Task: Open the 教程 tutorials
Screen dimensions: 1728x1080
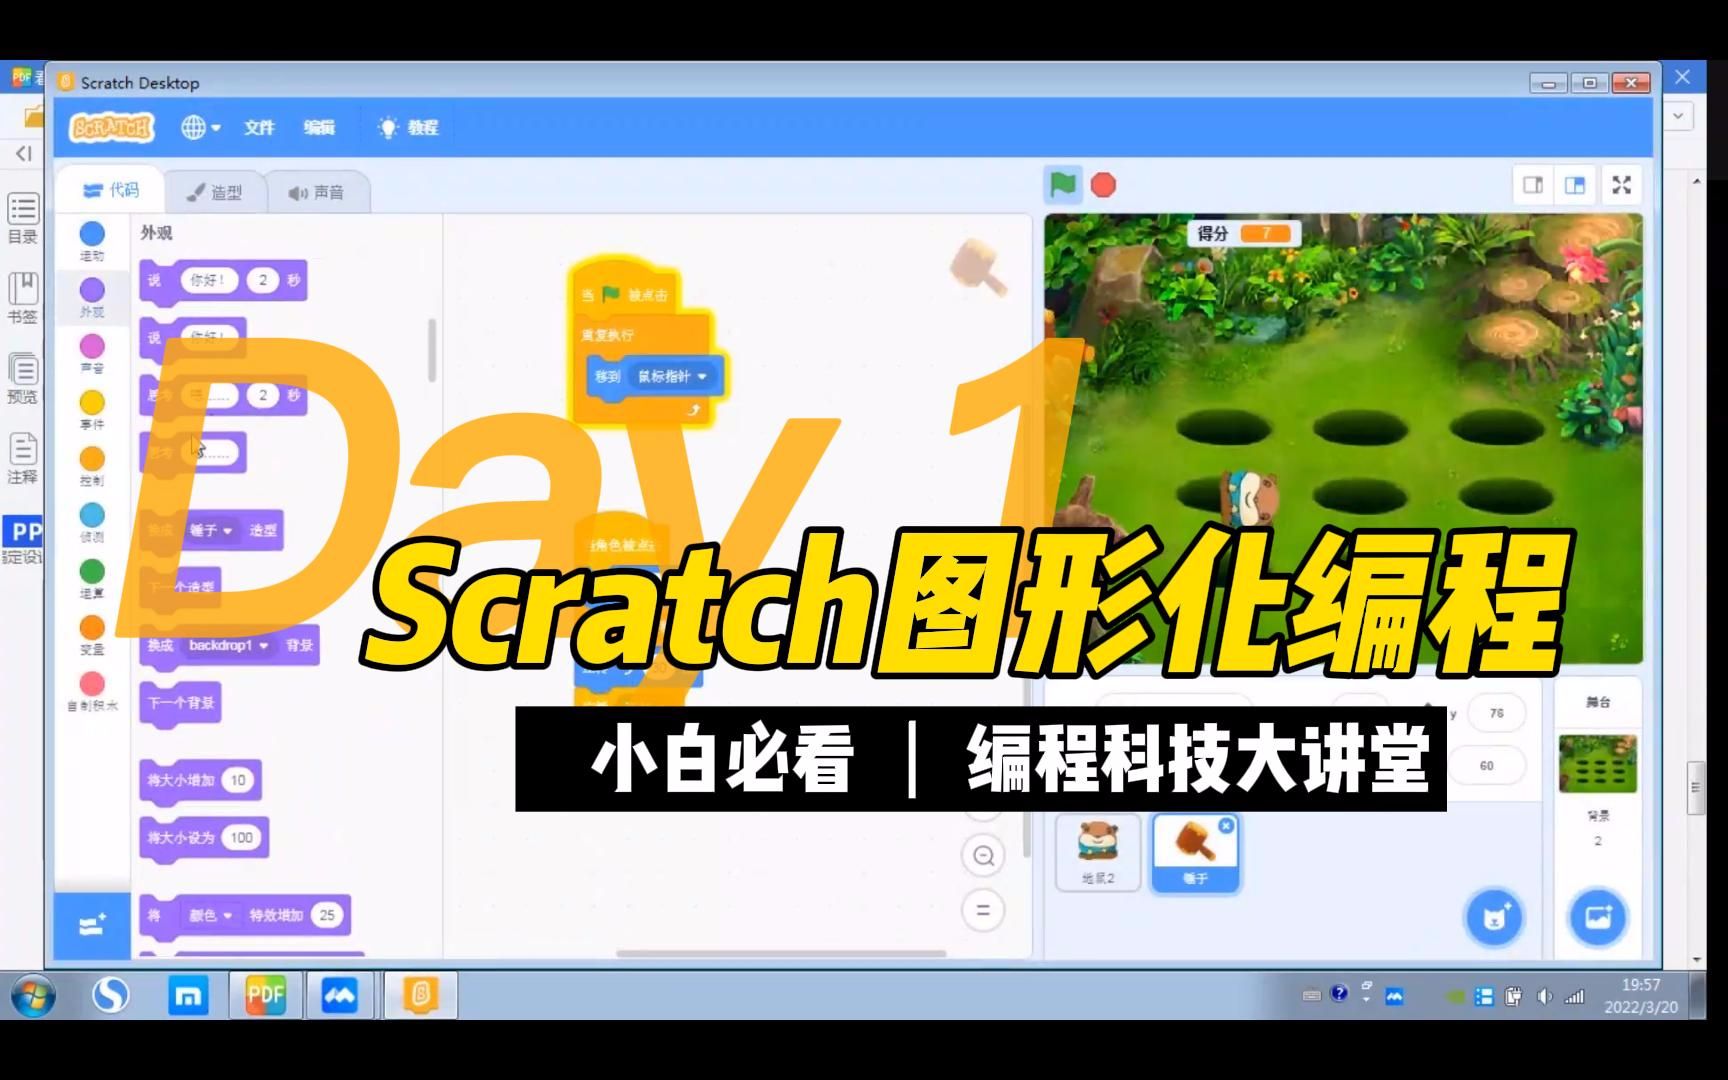Action: click(x=408, y=127)
